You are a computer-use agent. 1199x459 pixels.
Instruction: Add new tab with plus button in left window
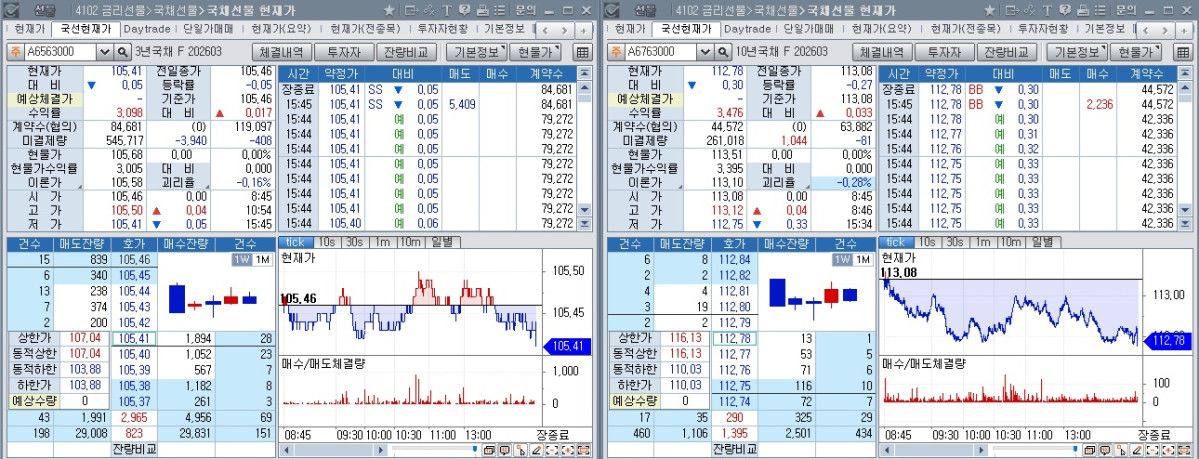pyautogui.click(x=583, y=30)
